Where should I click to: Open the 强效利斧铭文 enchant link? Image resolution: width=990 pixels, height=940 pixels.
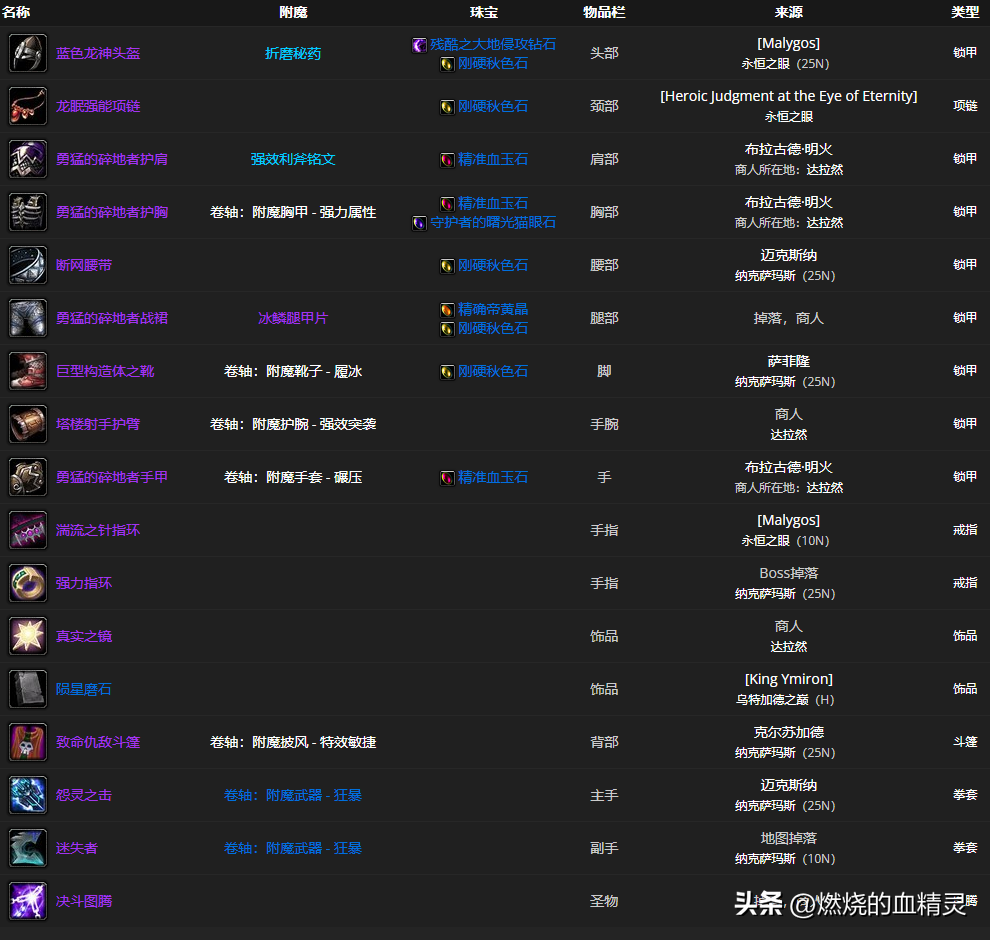tap(293, 159)
